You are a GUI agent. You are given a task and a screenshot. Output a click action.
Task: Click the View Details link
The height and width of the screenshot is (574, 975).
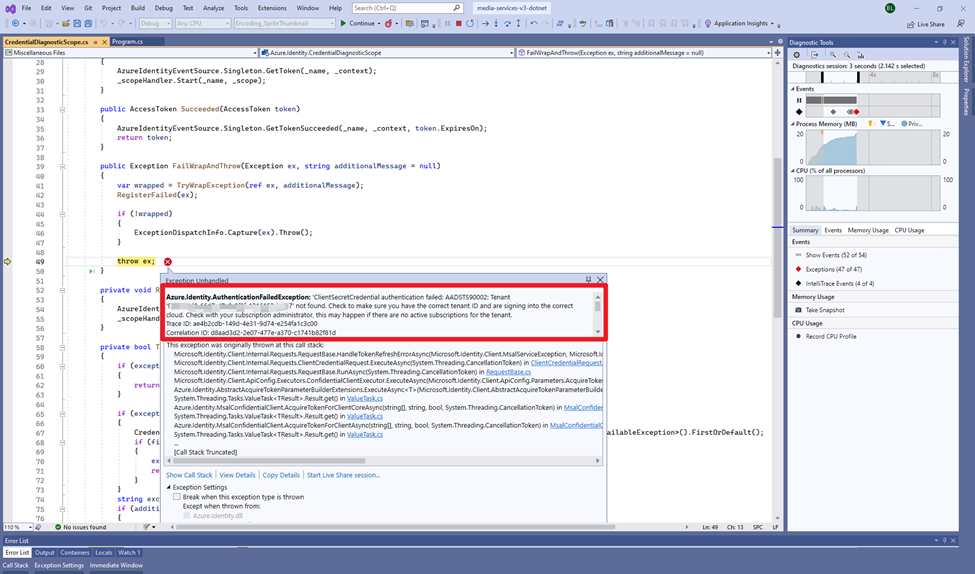[x=237, y=475]
